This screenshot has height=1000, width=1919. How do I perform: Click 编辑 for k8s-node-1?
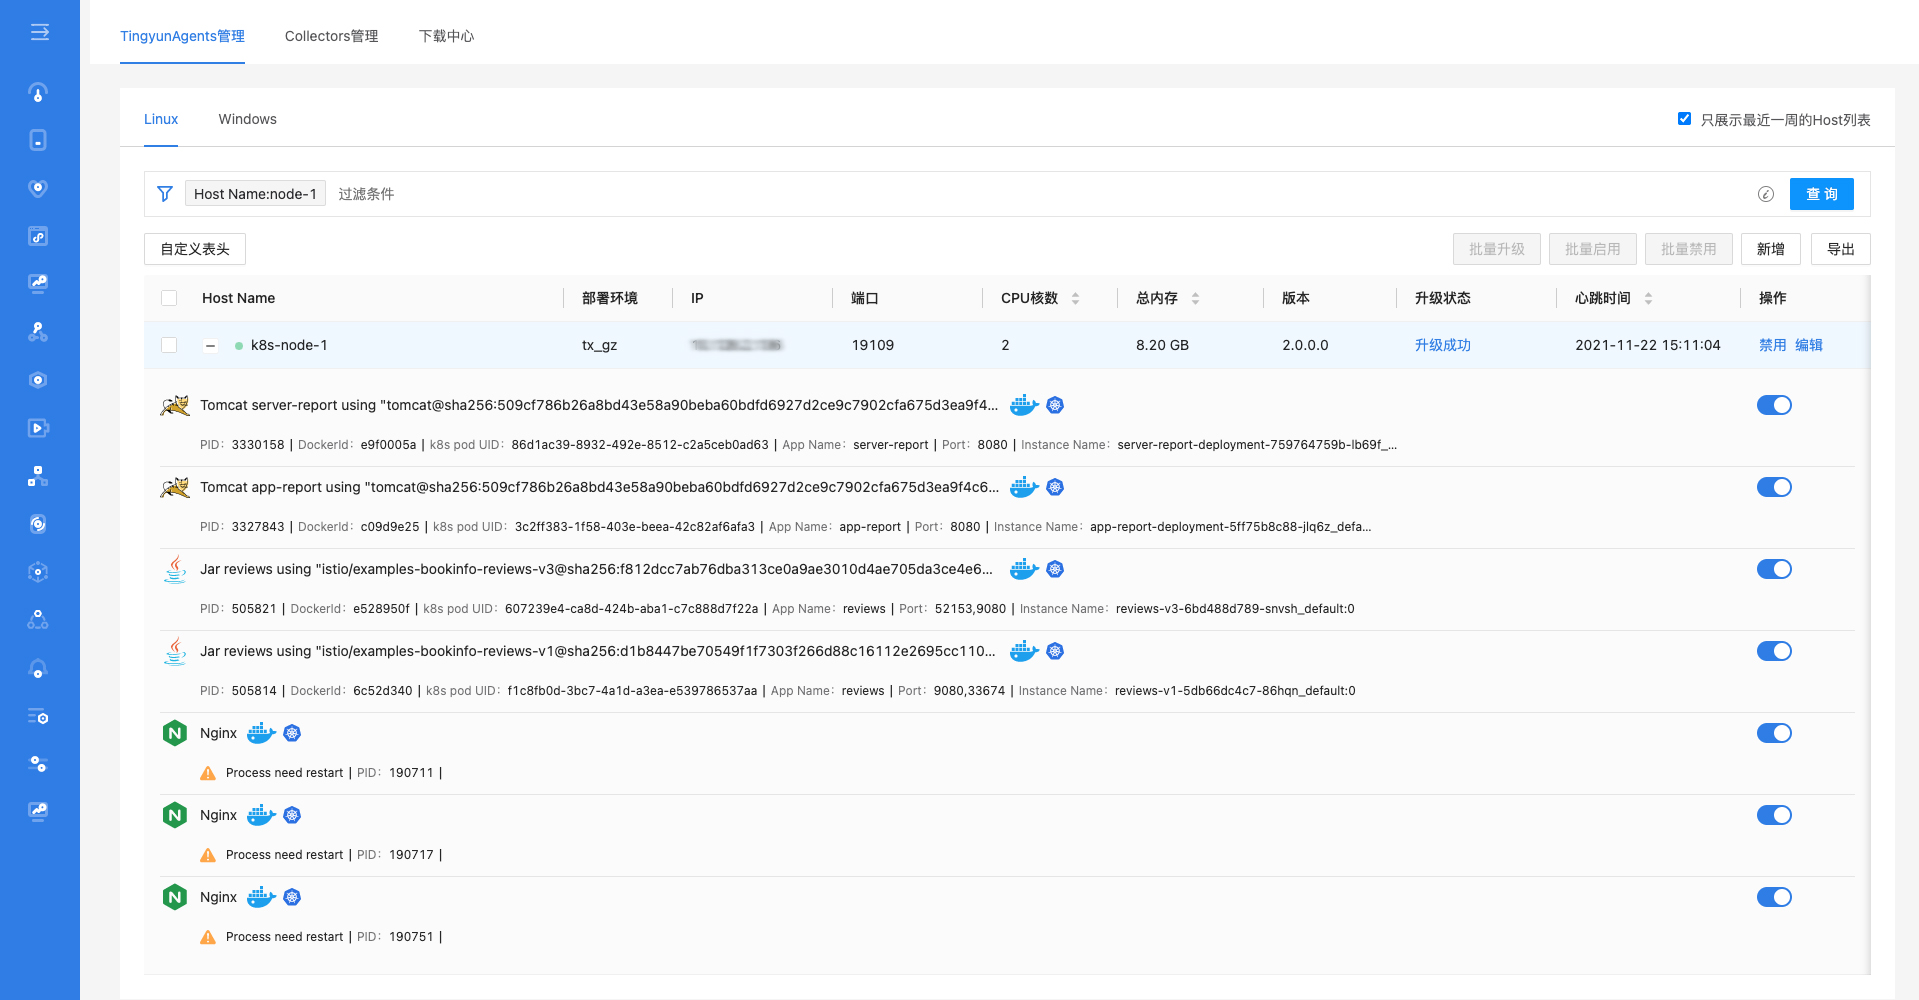pyautogui.click(x=1808, y=345)
